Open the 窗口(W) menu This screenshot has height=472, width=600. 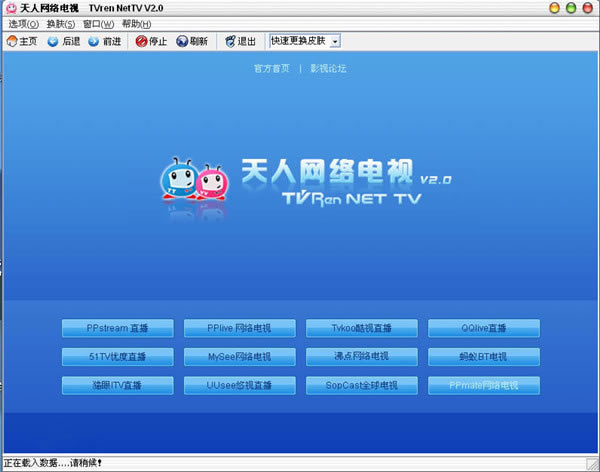[98, 24]
